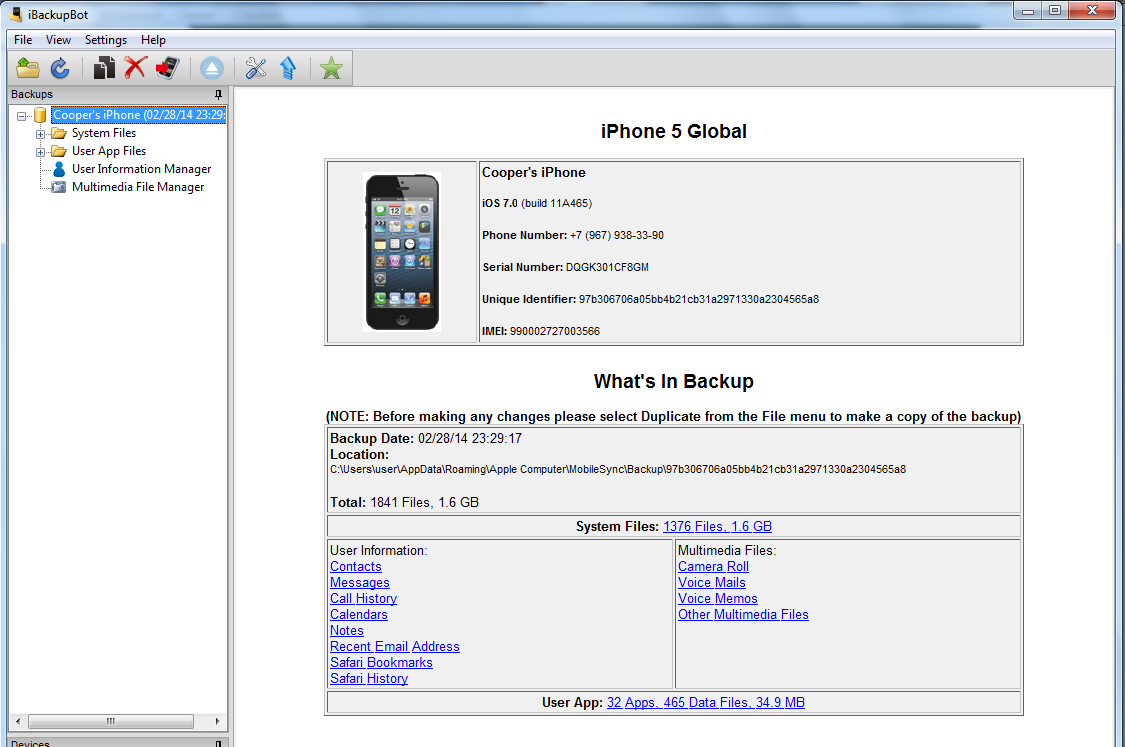
Task: Click the Serial Number DQGK301CF8GM text
Action: [607, 268]
